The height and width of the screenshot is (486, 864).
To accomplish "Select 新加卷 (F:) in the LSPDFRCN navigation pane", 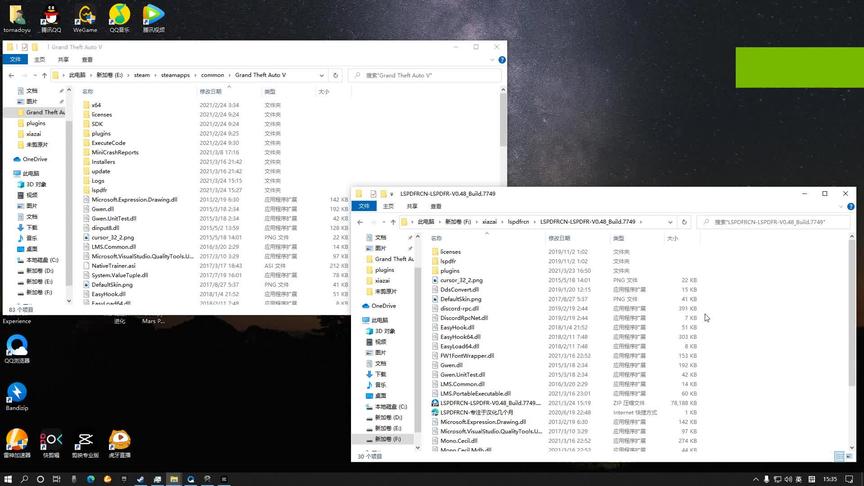I will click(388, 439).
